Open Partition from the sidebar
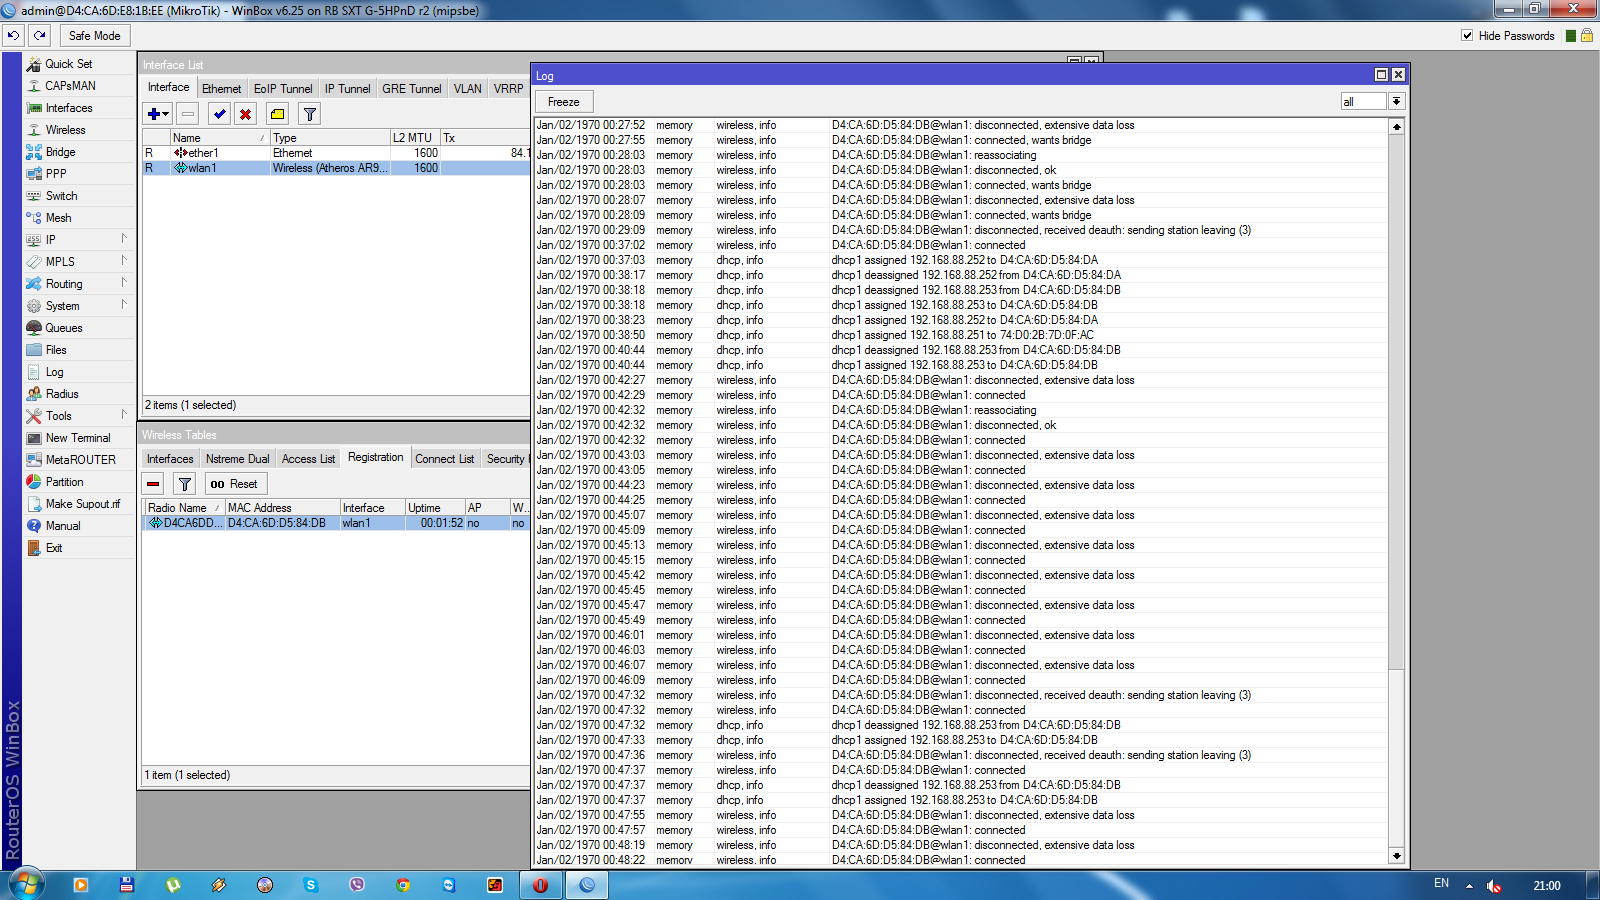The width and height of the screenshot is (1600, 900). (x=64, y=482)
